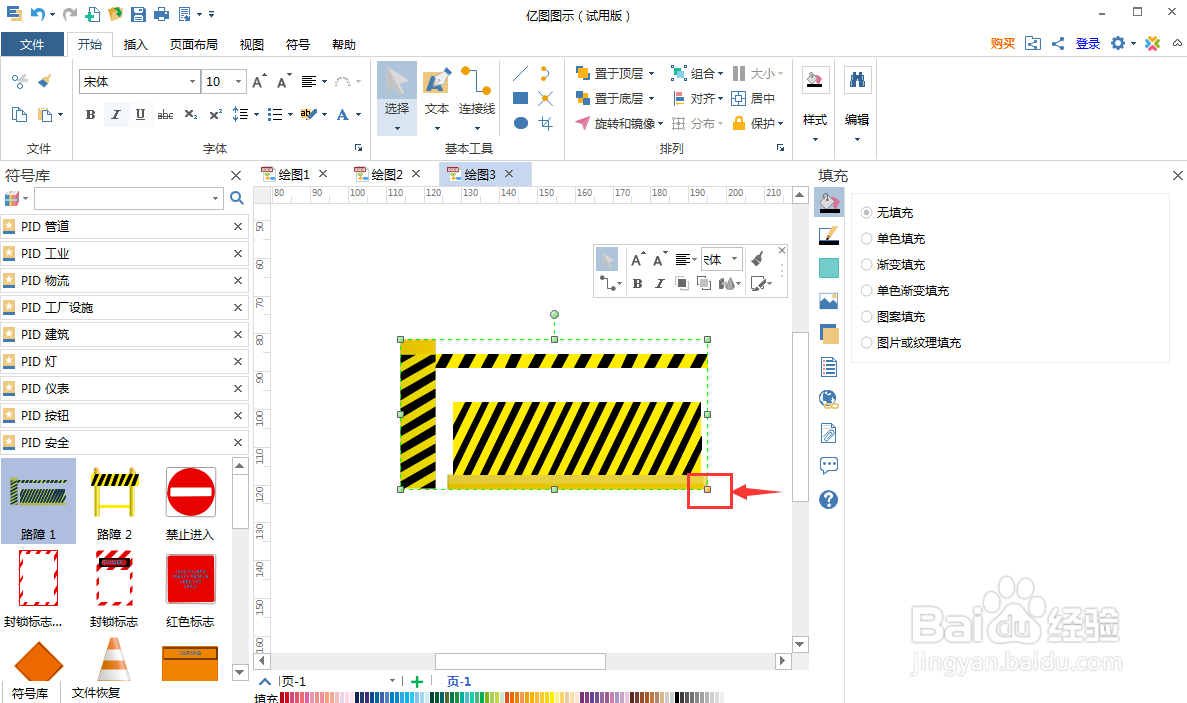Screen dimensions: 1187x703
Task: Apply superscript formatting
Action: coord(216,114)
